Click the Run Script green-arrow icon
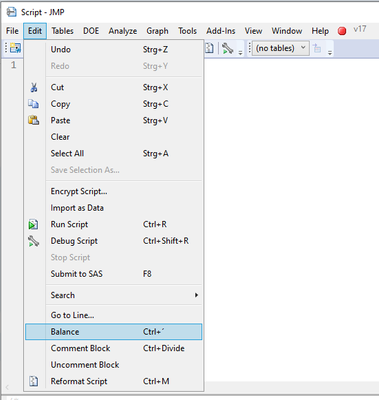The height and width of the screenshot is (400, 379). click(x=33, y=224)
